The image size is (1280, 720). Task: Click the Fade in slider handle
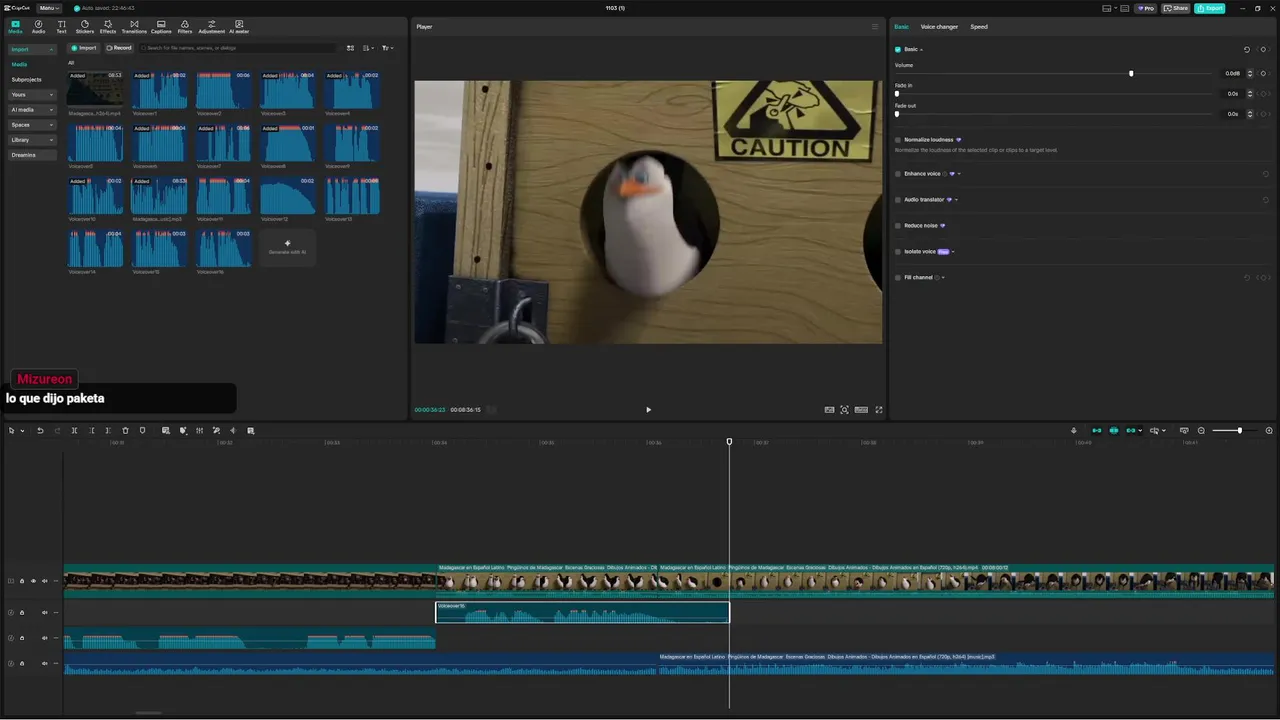pyautogui.click(x=897, y=94)
